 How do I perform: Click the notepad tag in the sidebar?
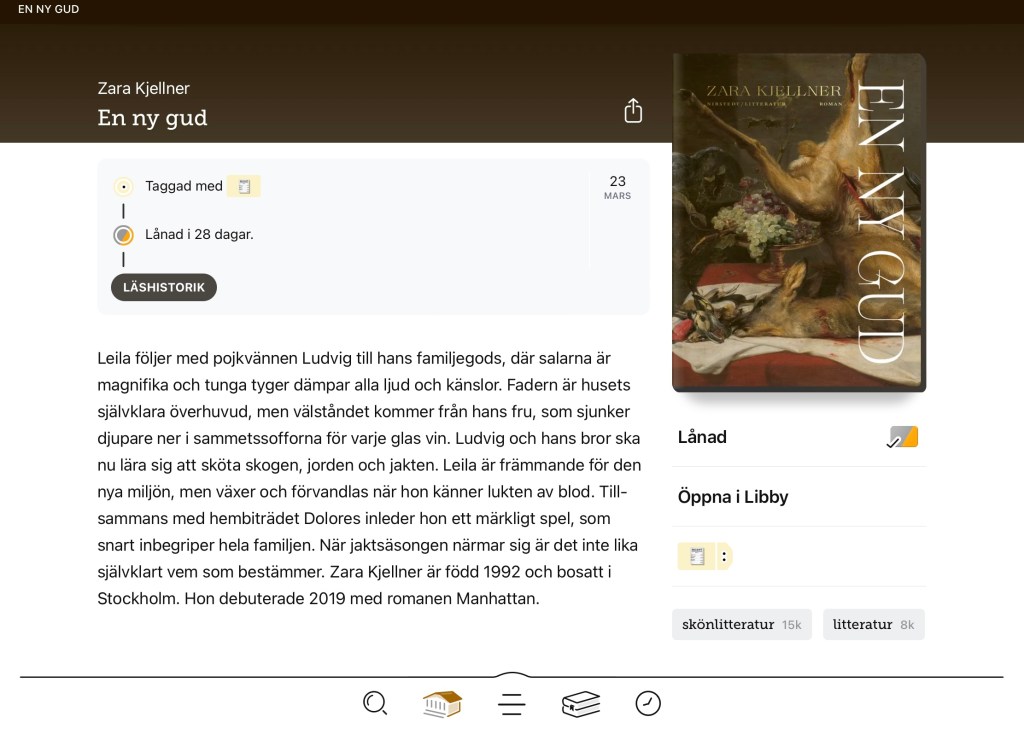(697, 556)
